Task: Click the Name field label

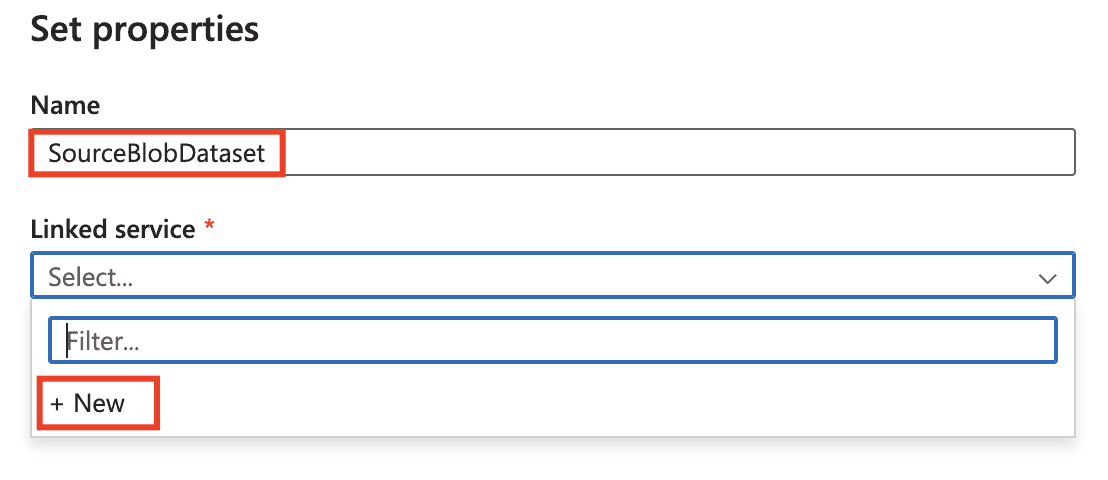Action: pos(65,105)
